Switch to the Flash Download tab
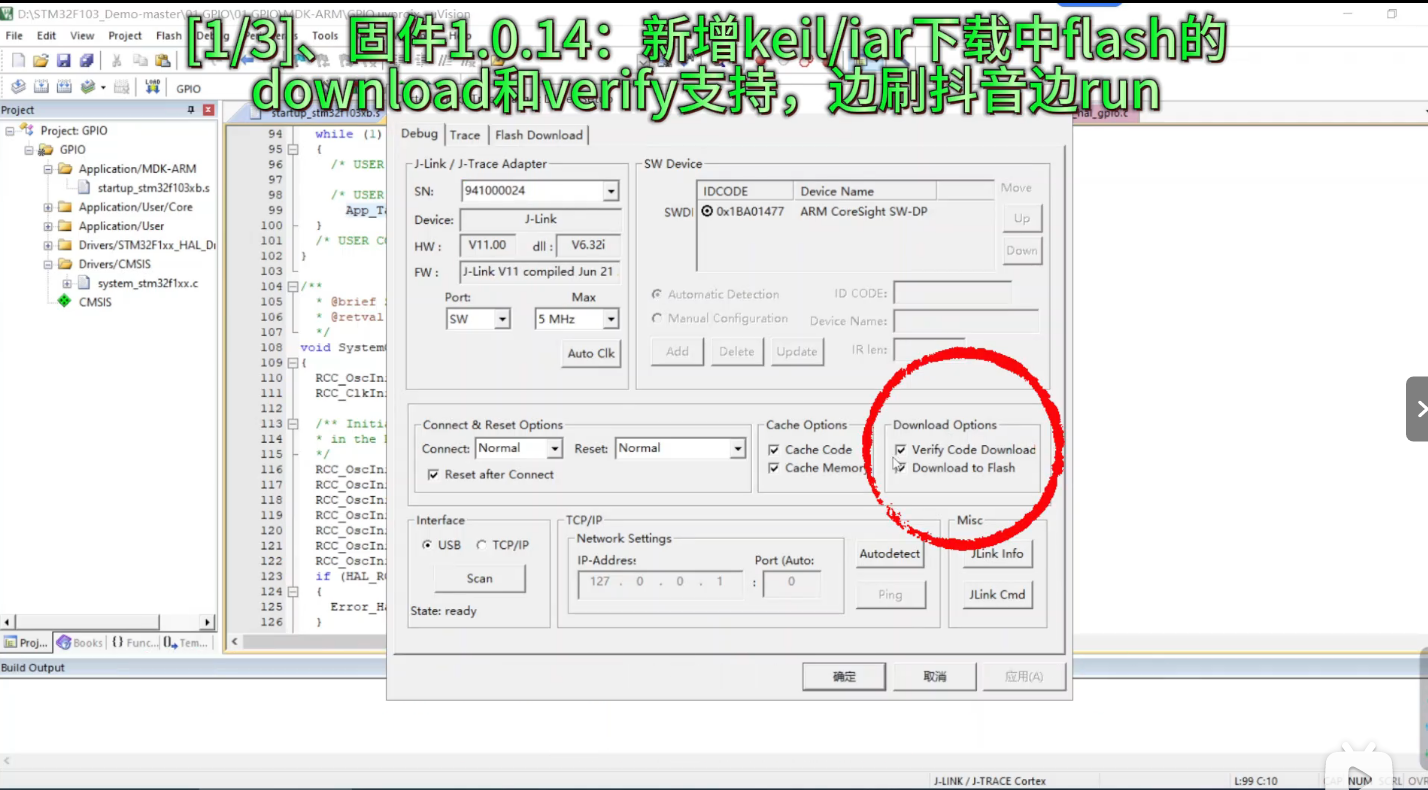1428x790 pixels. [538, 135]
